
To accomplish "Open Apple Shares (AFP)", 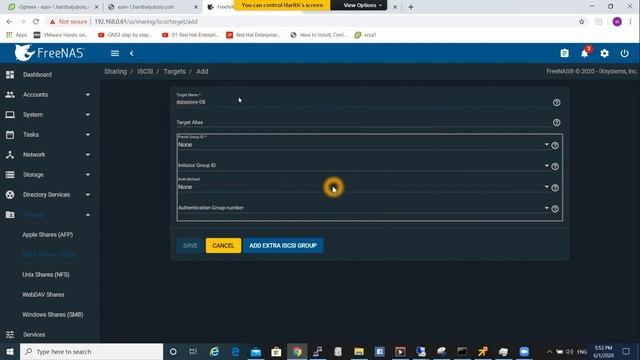I will click(48, 235).
